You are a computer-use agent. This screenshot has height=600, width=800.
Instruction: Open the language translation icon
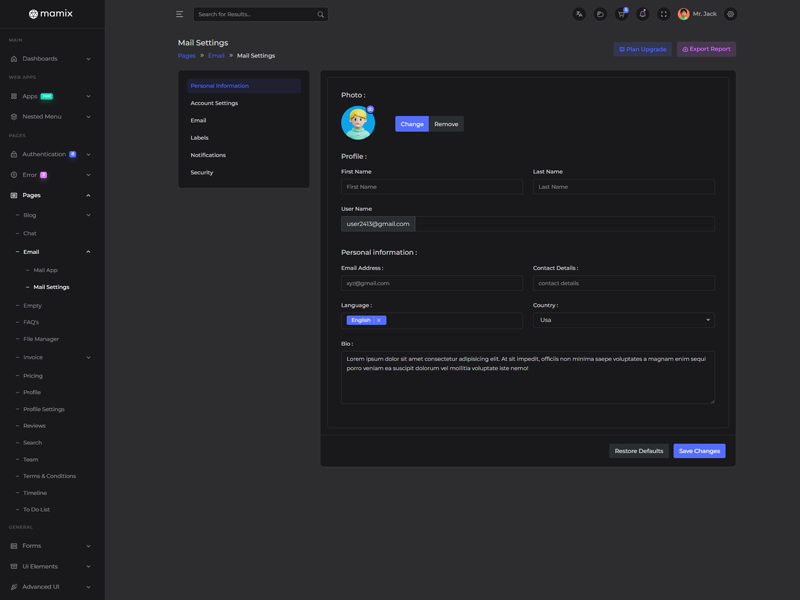pos(579,14)
